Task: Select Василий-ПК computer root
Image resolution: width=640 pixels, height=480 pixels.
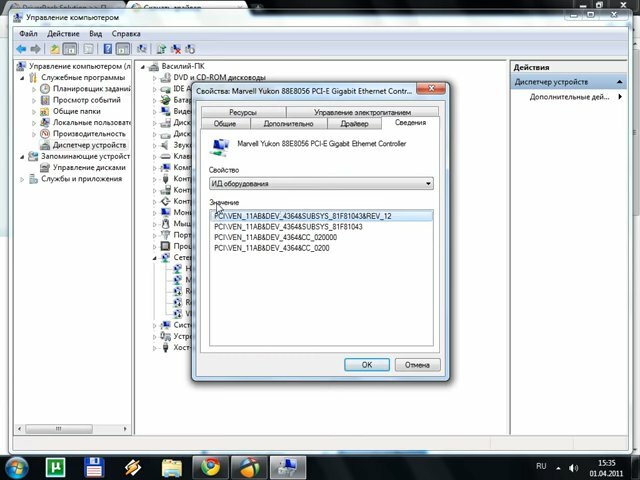Action: point(183,66)
